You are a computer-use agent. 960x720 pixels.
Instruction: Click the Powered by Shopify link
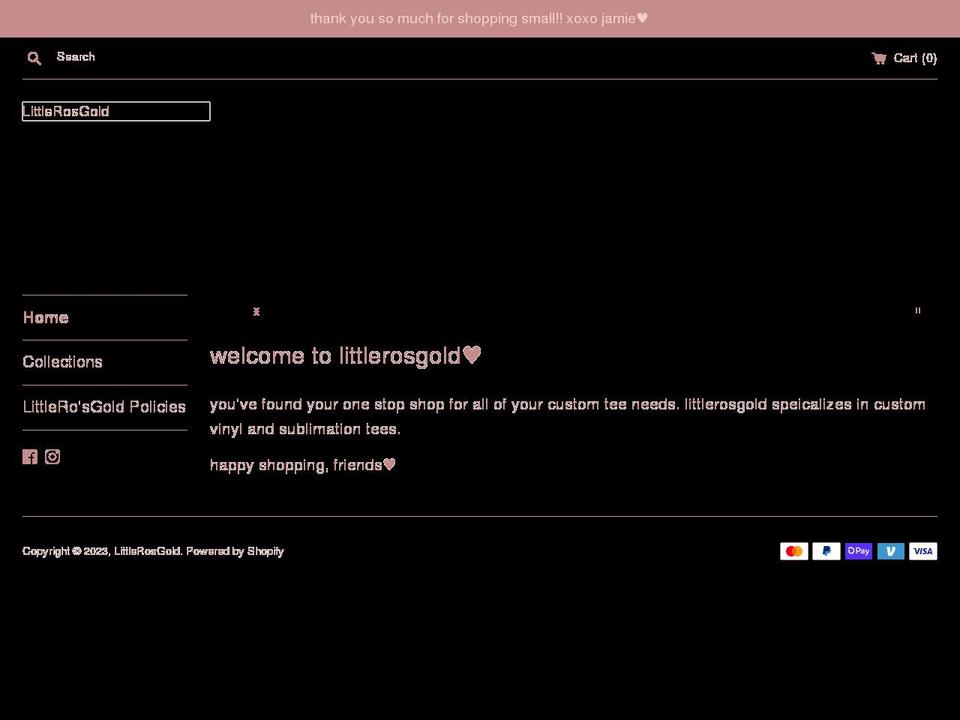[235, 551]
